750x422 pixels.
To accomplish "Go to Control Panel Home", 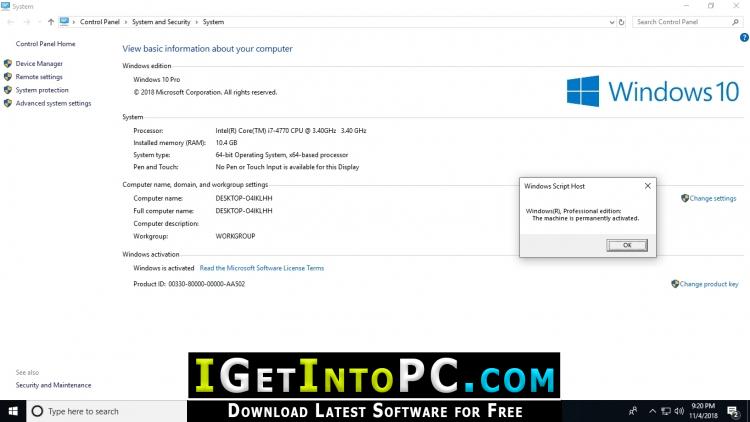I will coord(45,44).
